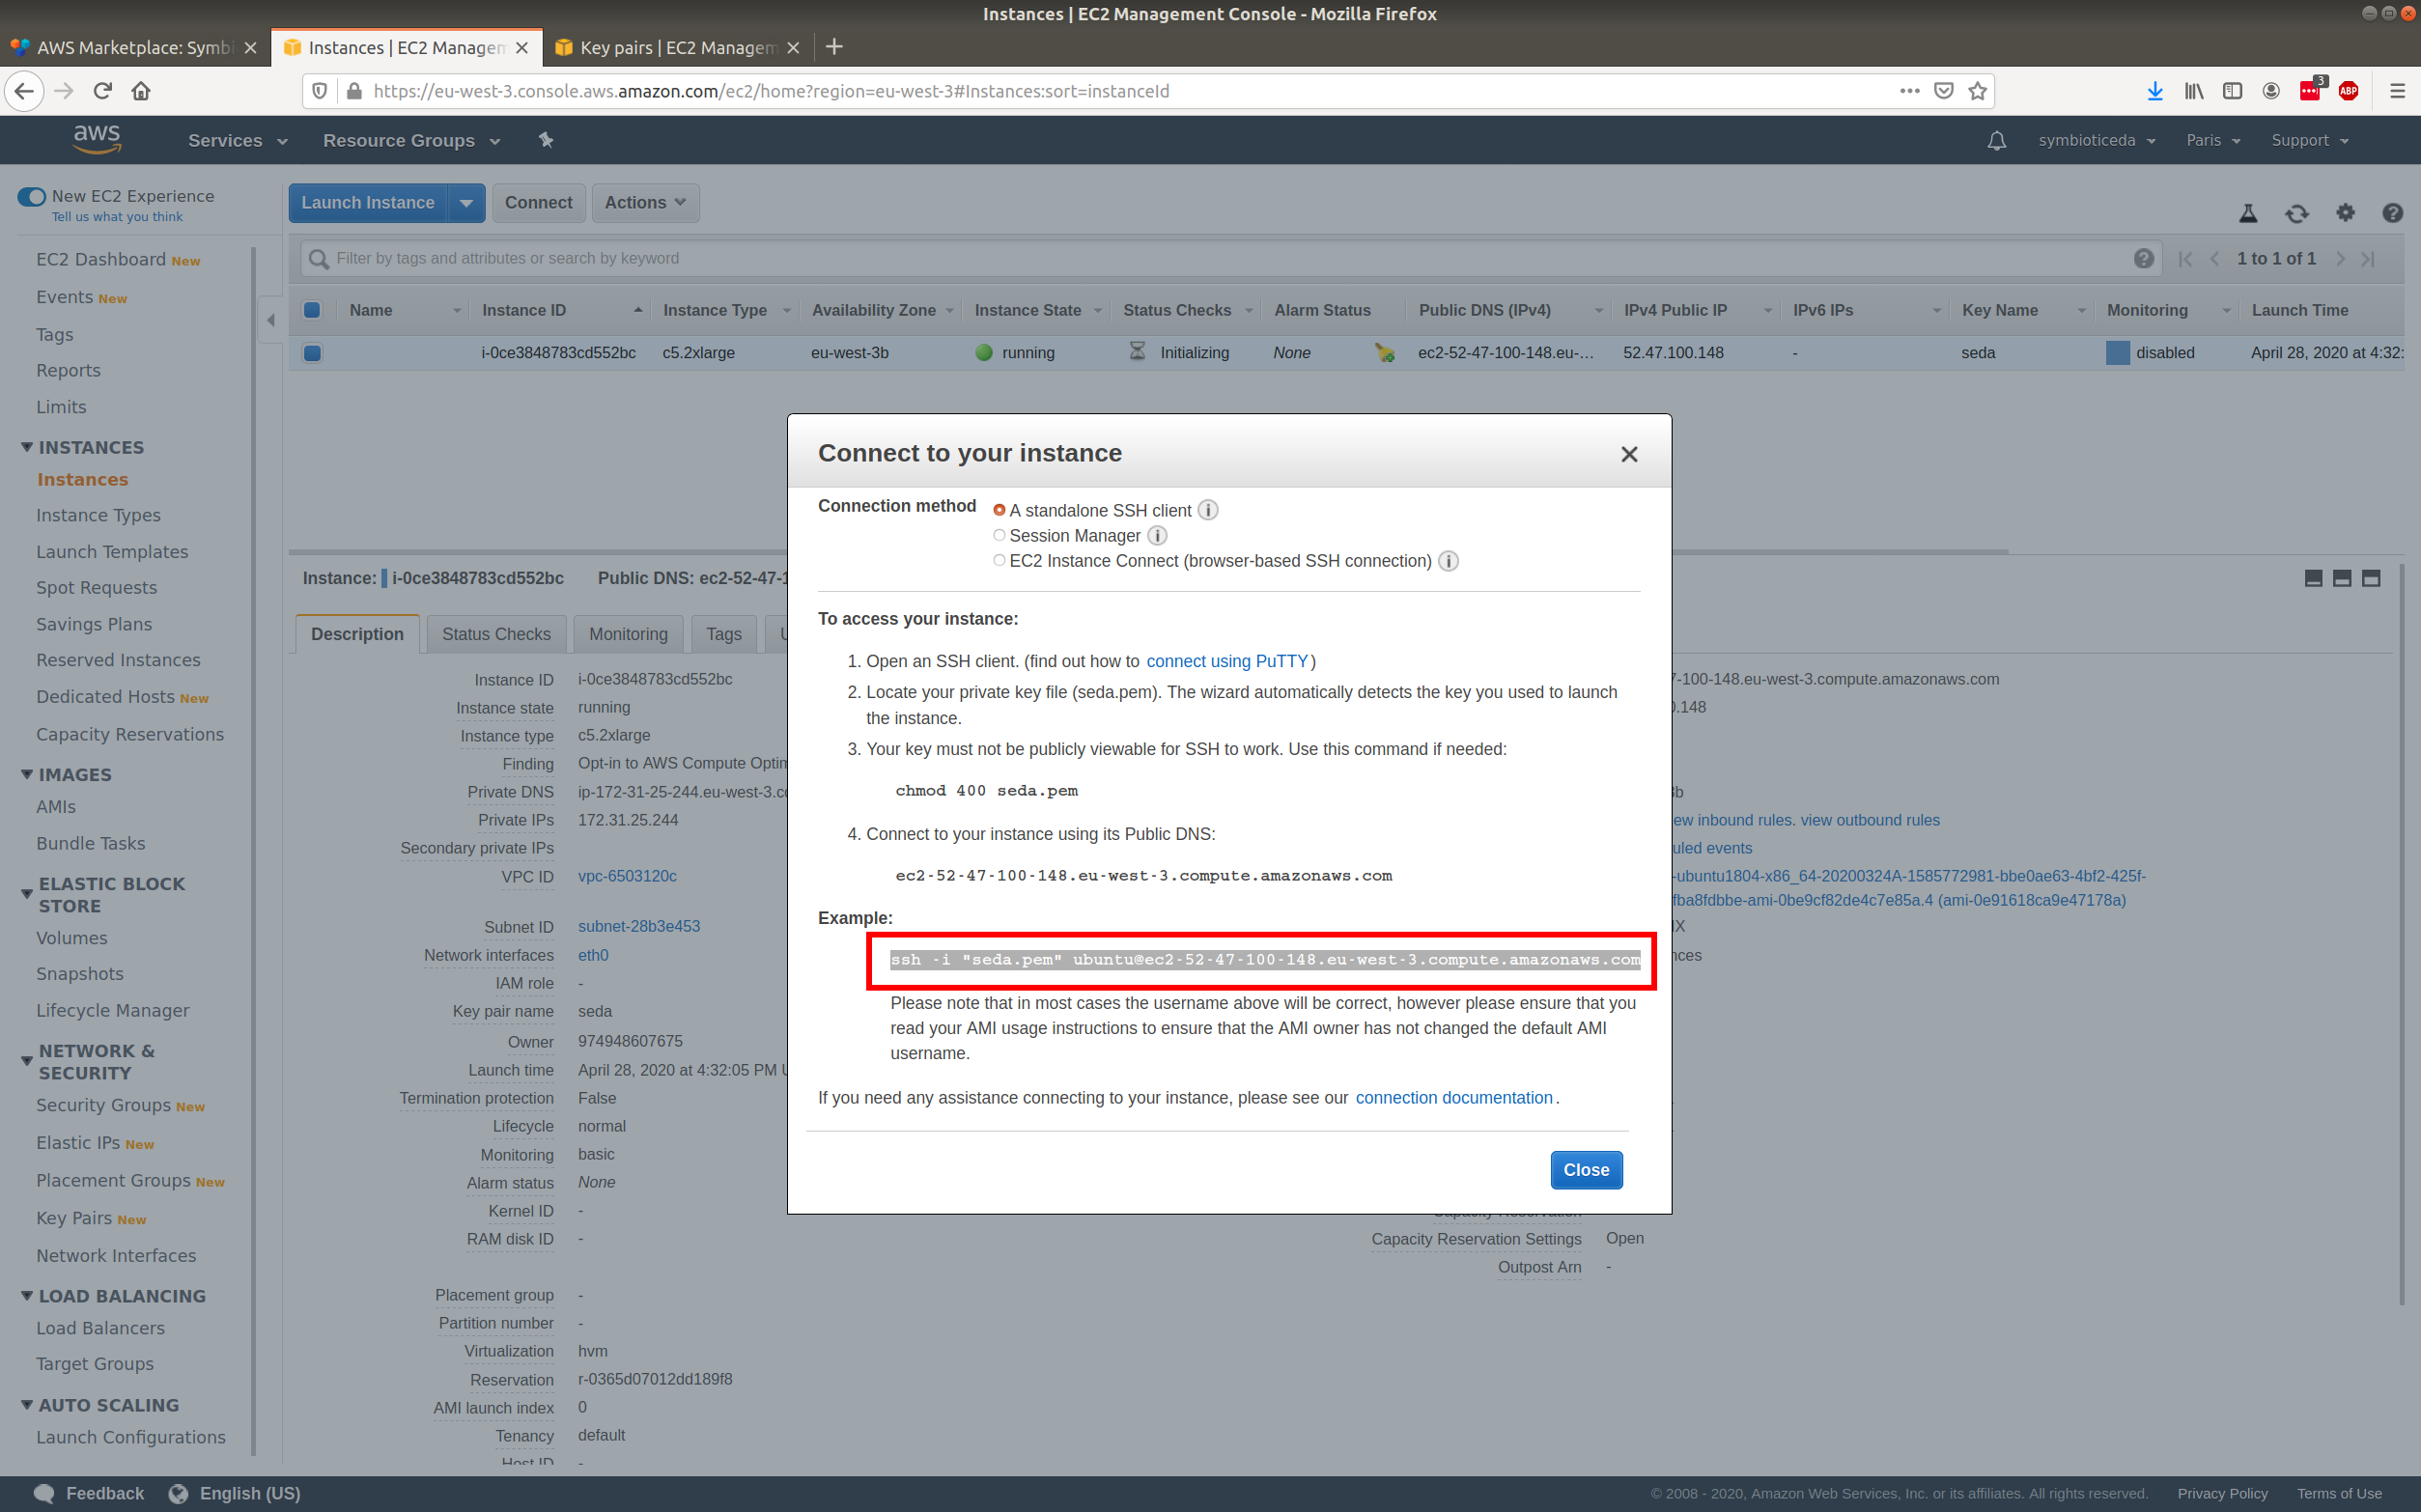The height and width of the screenshot is (1512, 2421).
Task: Select Session Manager connection method
Action: (x=999, y=536)
